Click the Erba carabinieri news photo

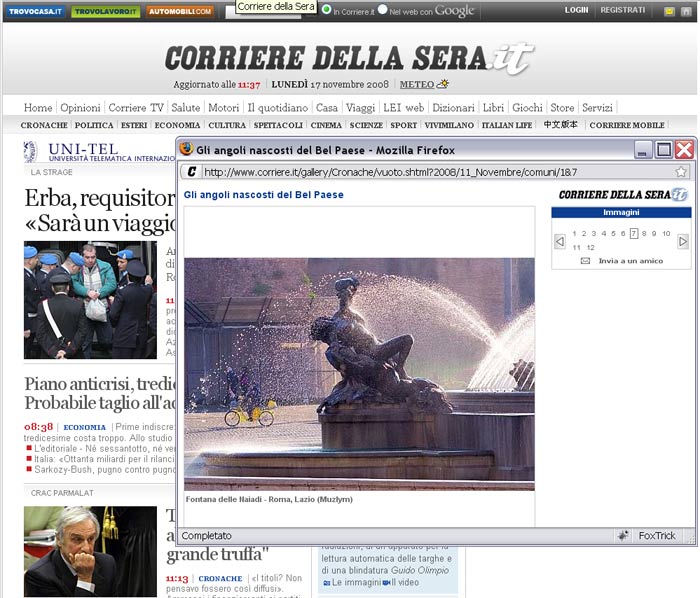tap(90, 300)
